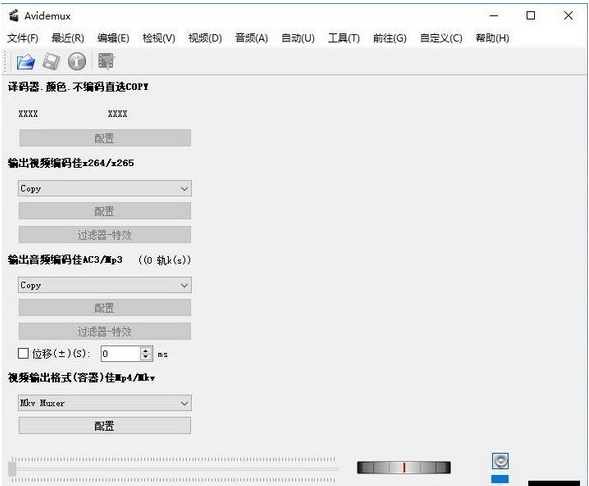Open a video file with the folder icon

point(26,61)
